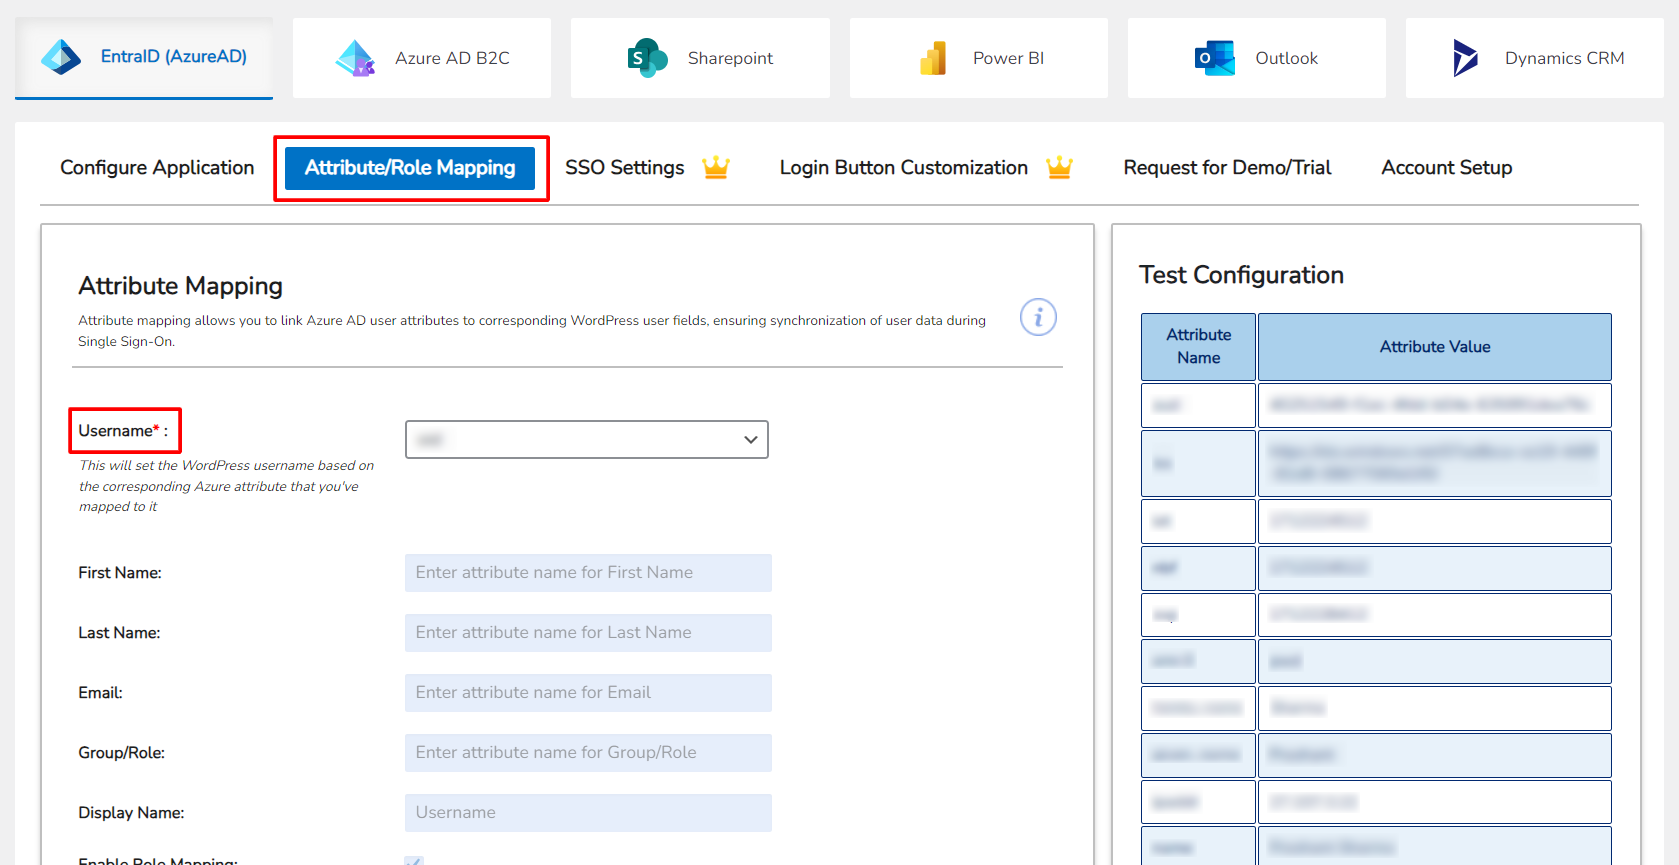Open the Request for Demo/Trial tab
The width and height of the screenshot is (1679, 865).
tap(1227, 167)
